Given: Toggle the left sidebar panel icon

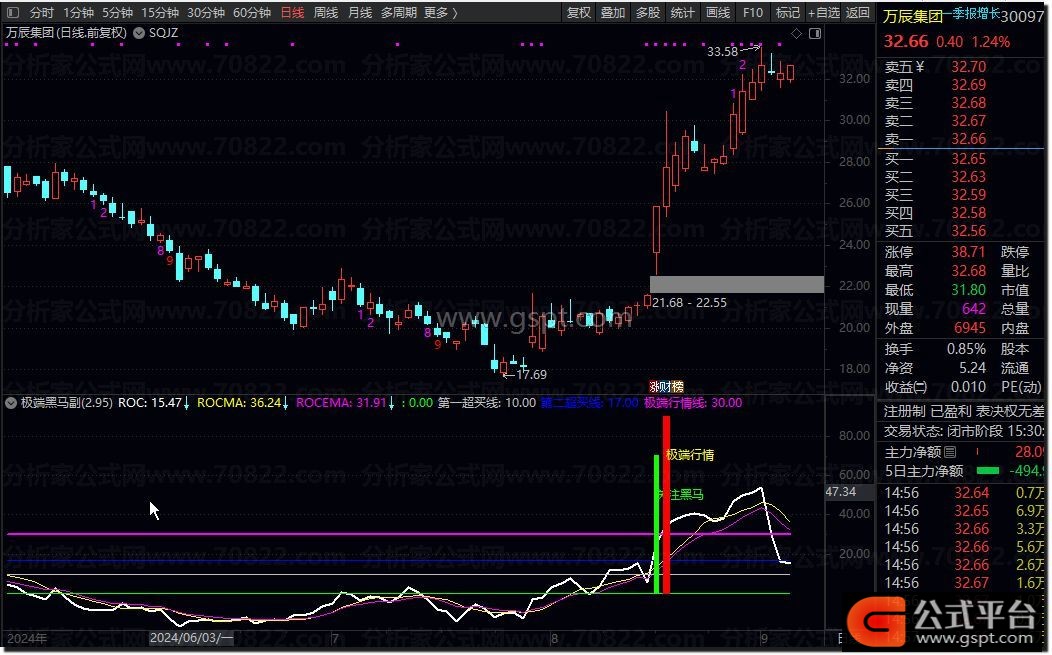Looking at the screenshot, I should 13,12.
